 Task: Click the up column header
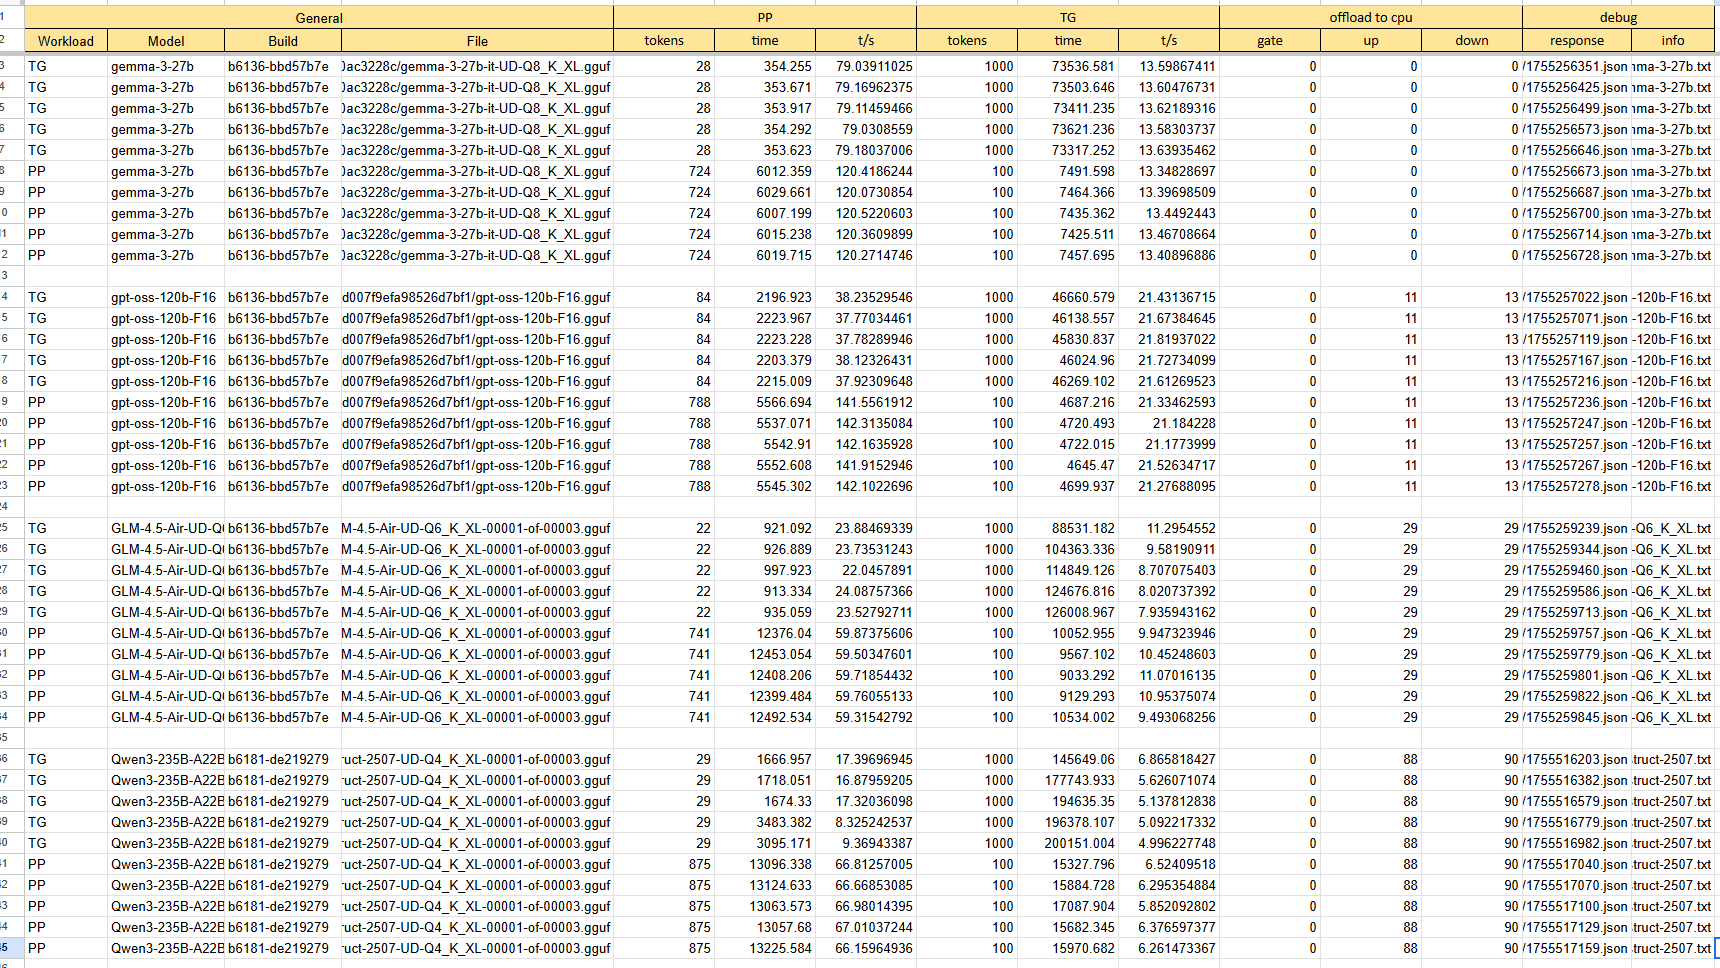pyautogui.click(x=1371, y=41)
